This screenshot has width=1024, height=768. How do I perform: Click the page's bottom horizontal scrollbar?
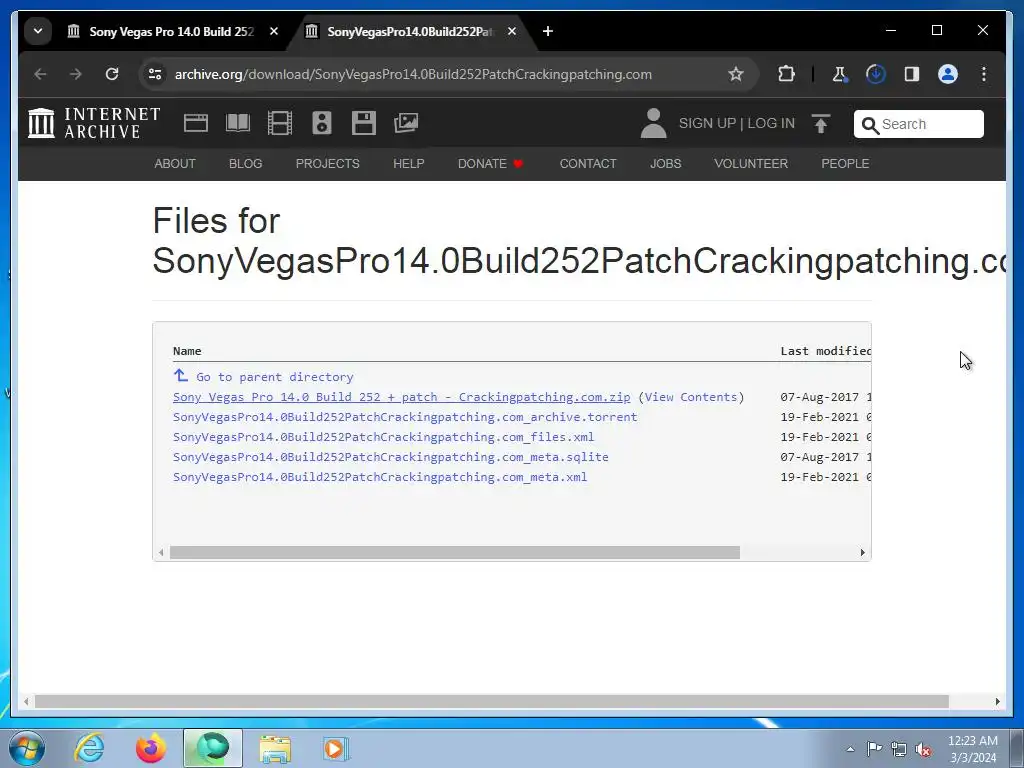pyautogui.click(x=491, y=701)
